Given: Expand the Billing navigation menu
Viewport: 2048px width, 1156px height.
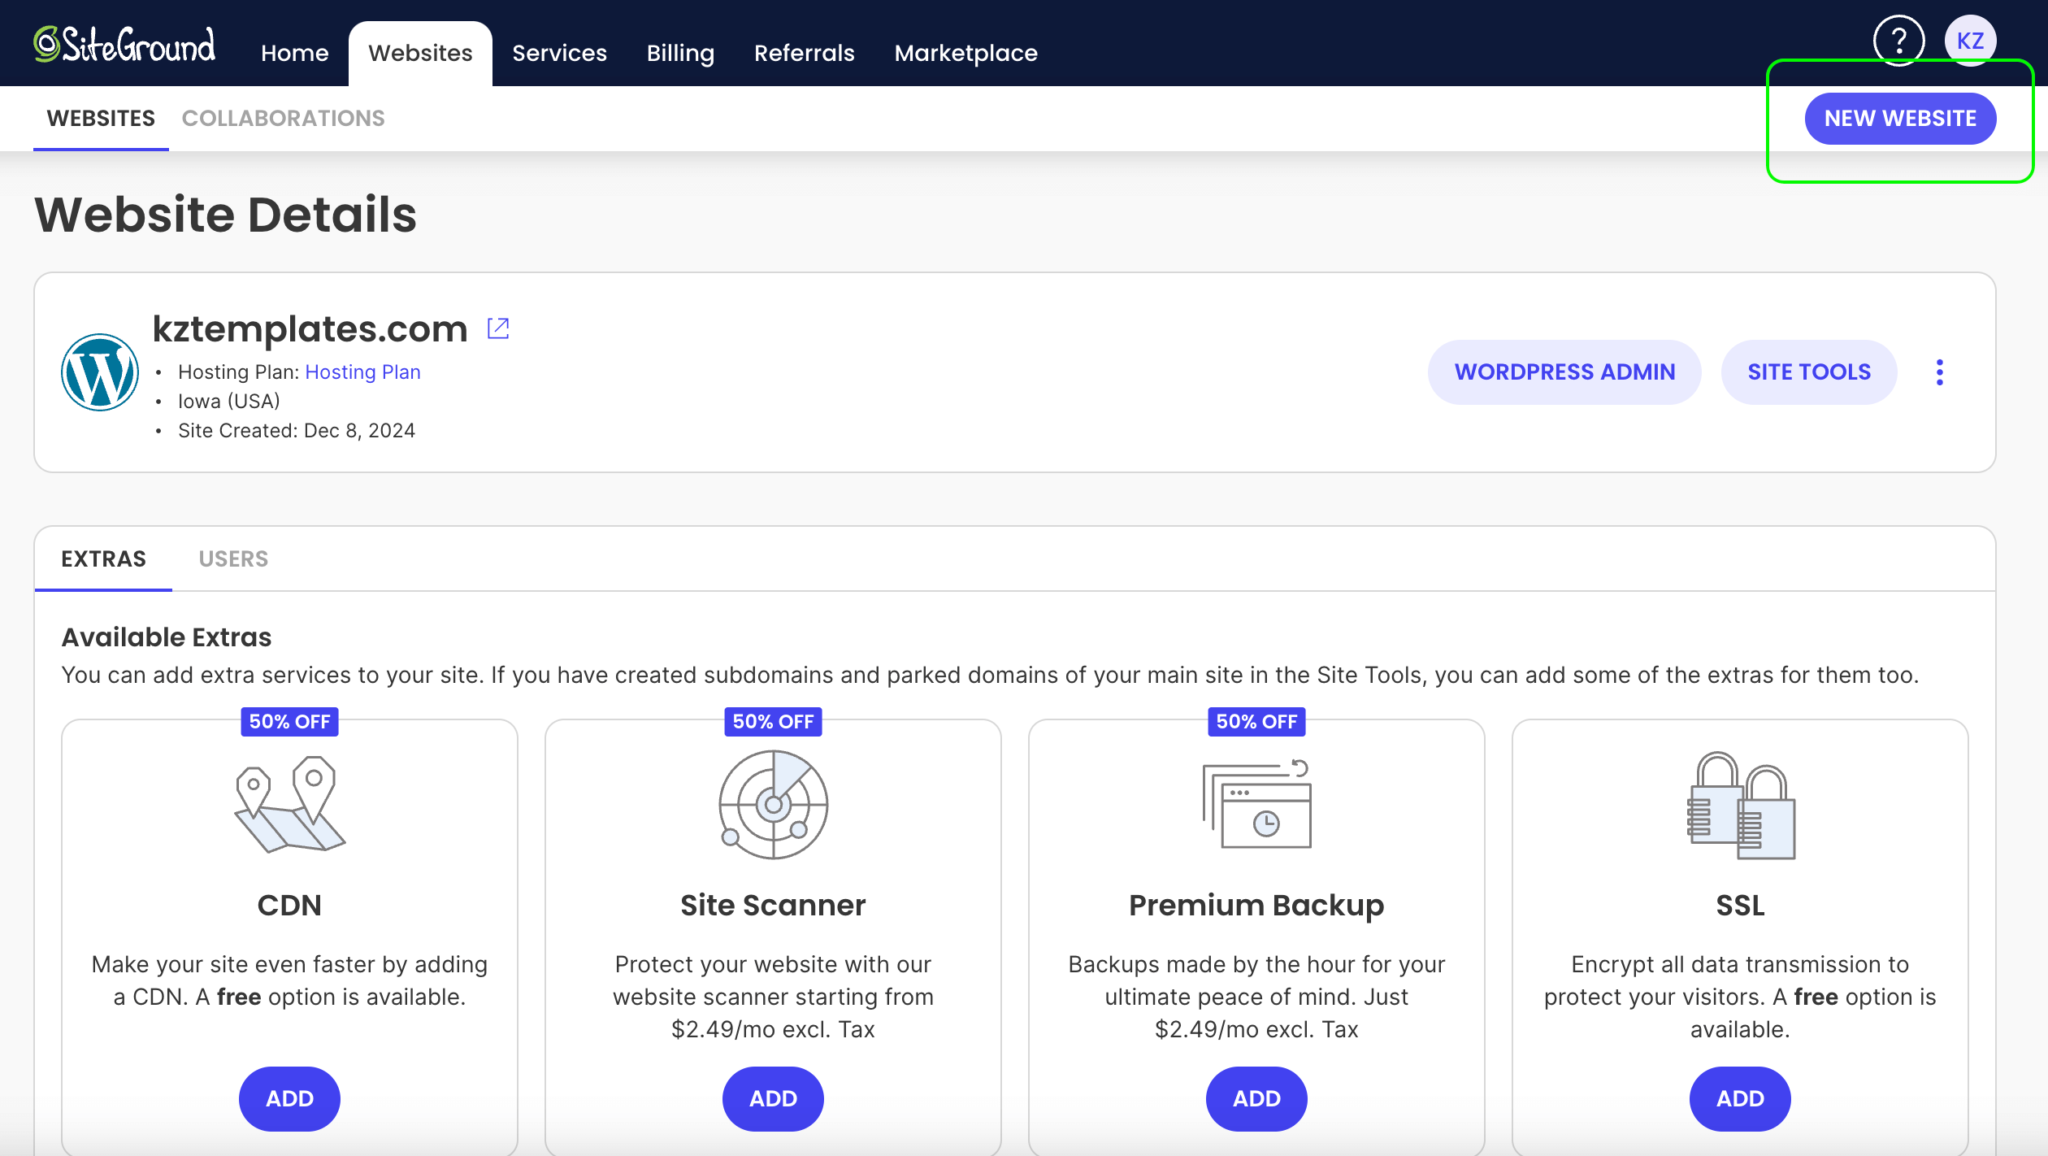Looking at the screenshot, I should (x=679, y=52).
